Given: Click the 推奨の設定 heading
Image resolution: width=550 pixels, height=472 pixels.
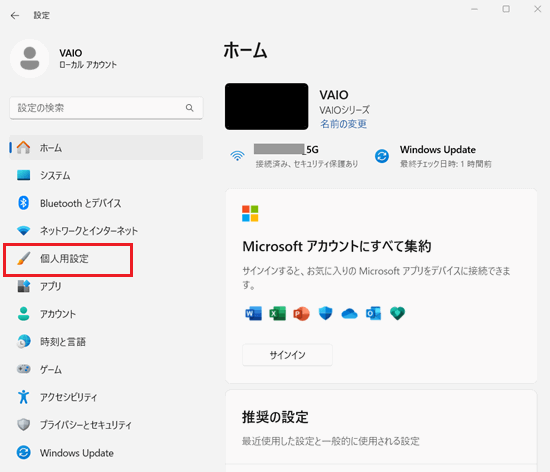Looking at the screenshot, I should pos(275,417).
